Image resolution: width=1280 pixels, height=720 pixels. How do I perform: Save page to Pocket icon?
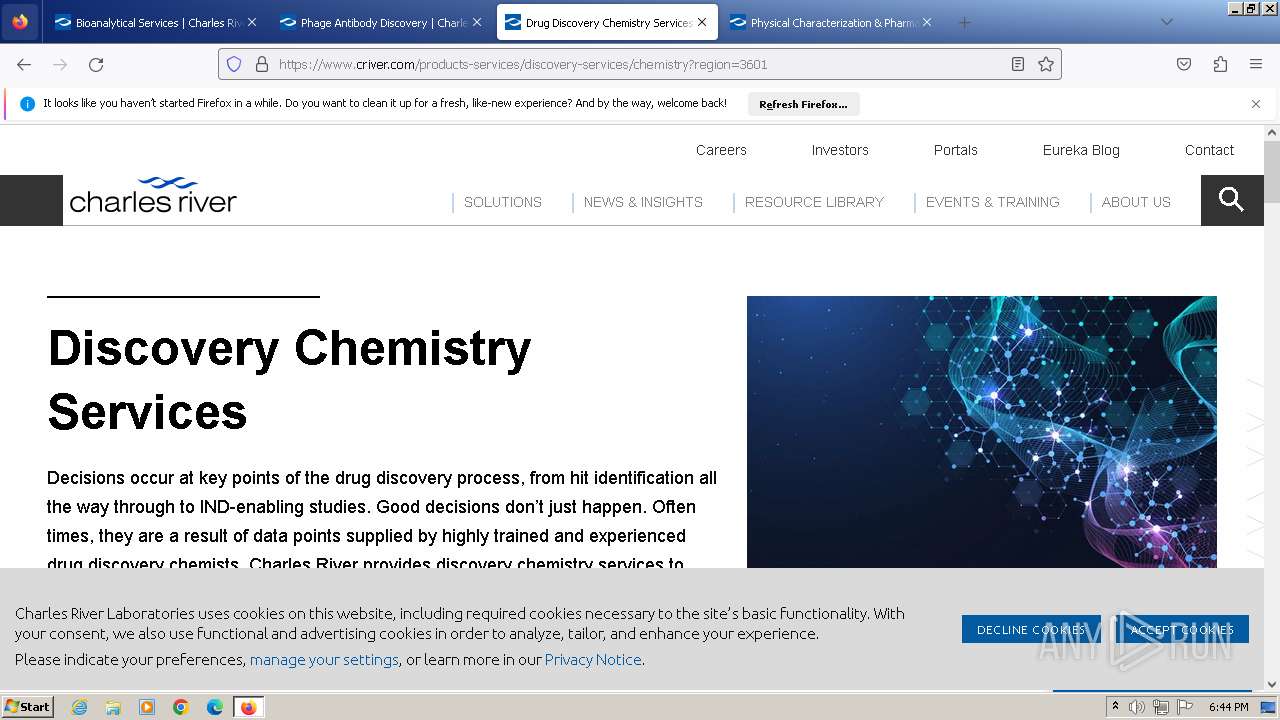coord(1184,64)
